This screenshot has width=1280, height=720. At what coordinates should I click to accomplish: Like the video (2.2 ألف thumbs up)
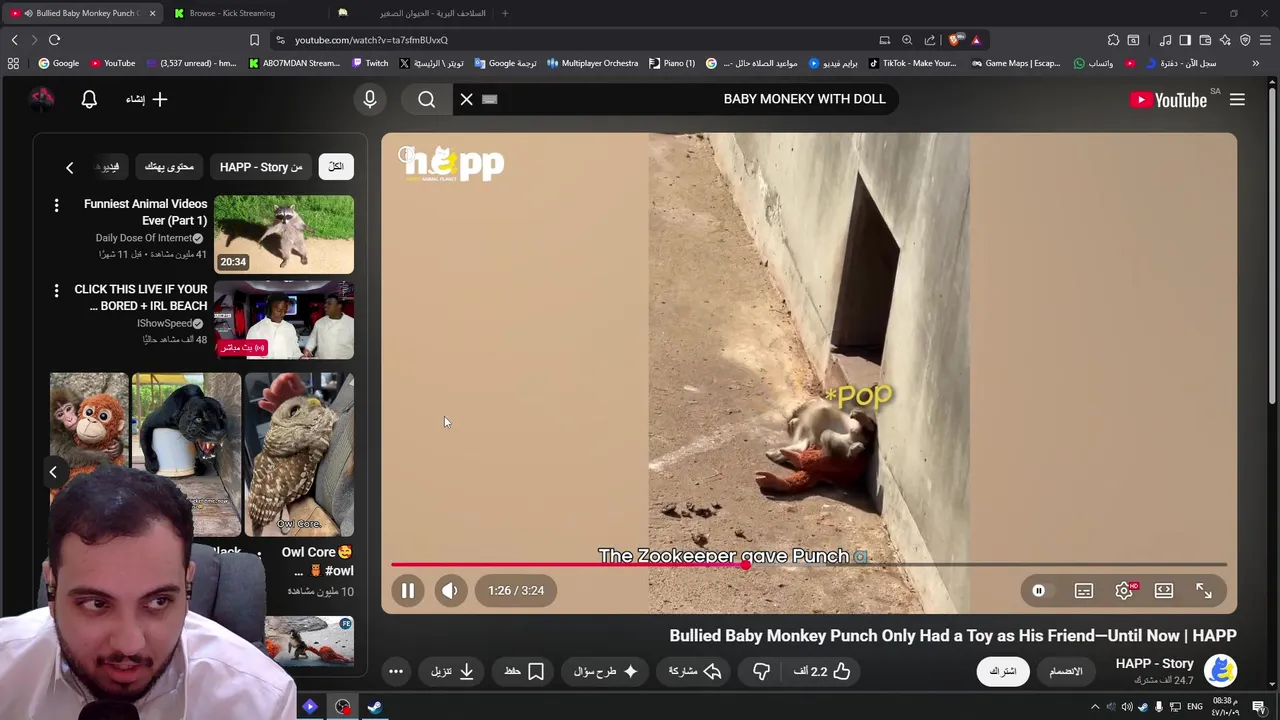click(822, 671)
